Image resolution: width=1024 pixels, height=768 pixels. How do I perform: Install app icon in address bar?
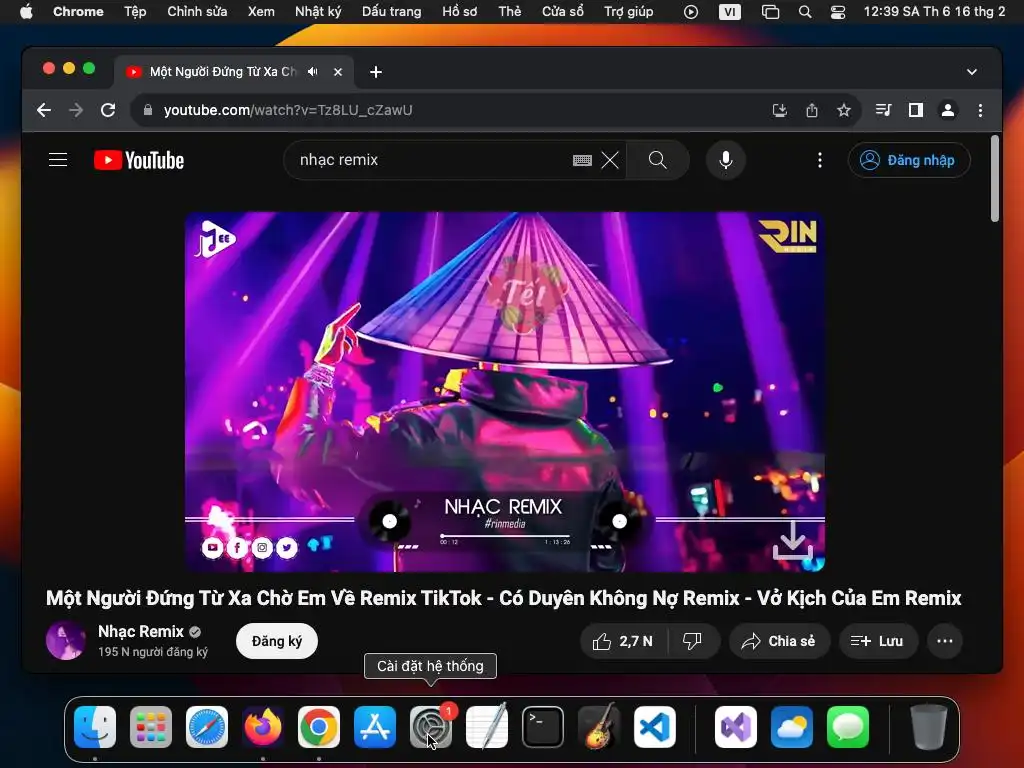click(779, 110)
